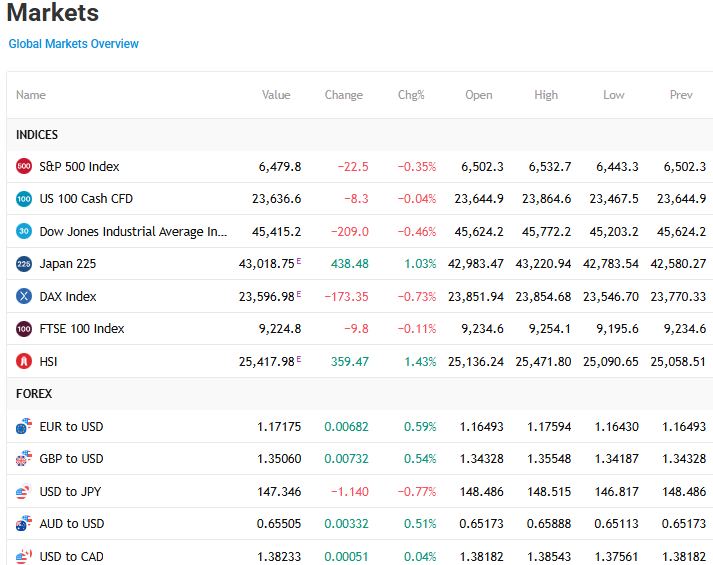
Task: Select the FOREX section heading
Action: point(34,394)
